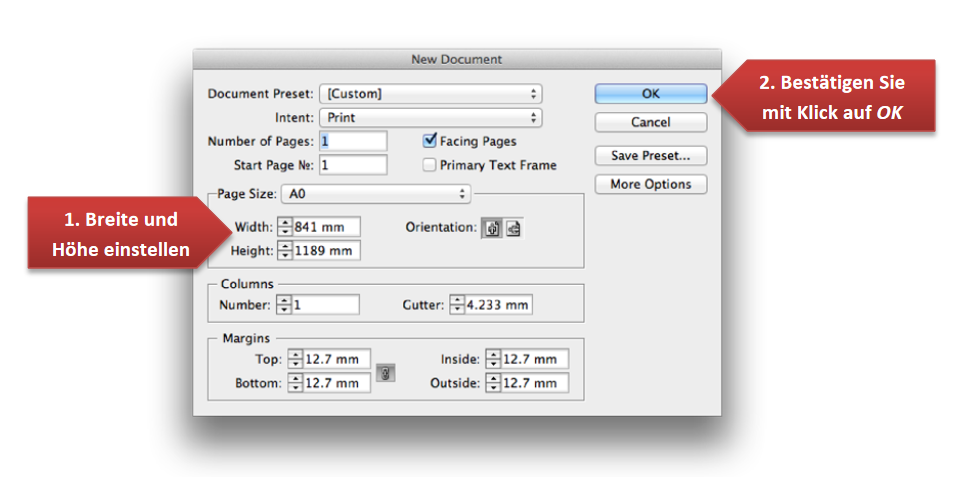Disable the Facing Pages checkbox

coord(431,142)
